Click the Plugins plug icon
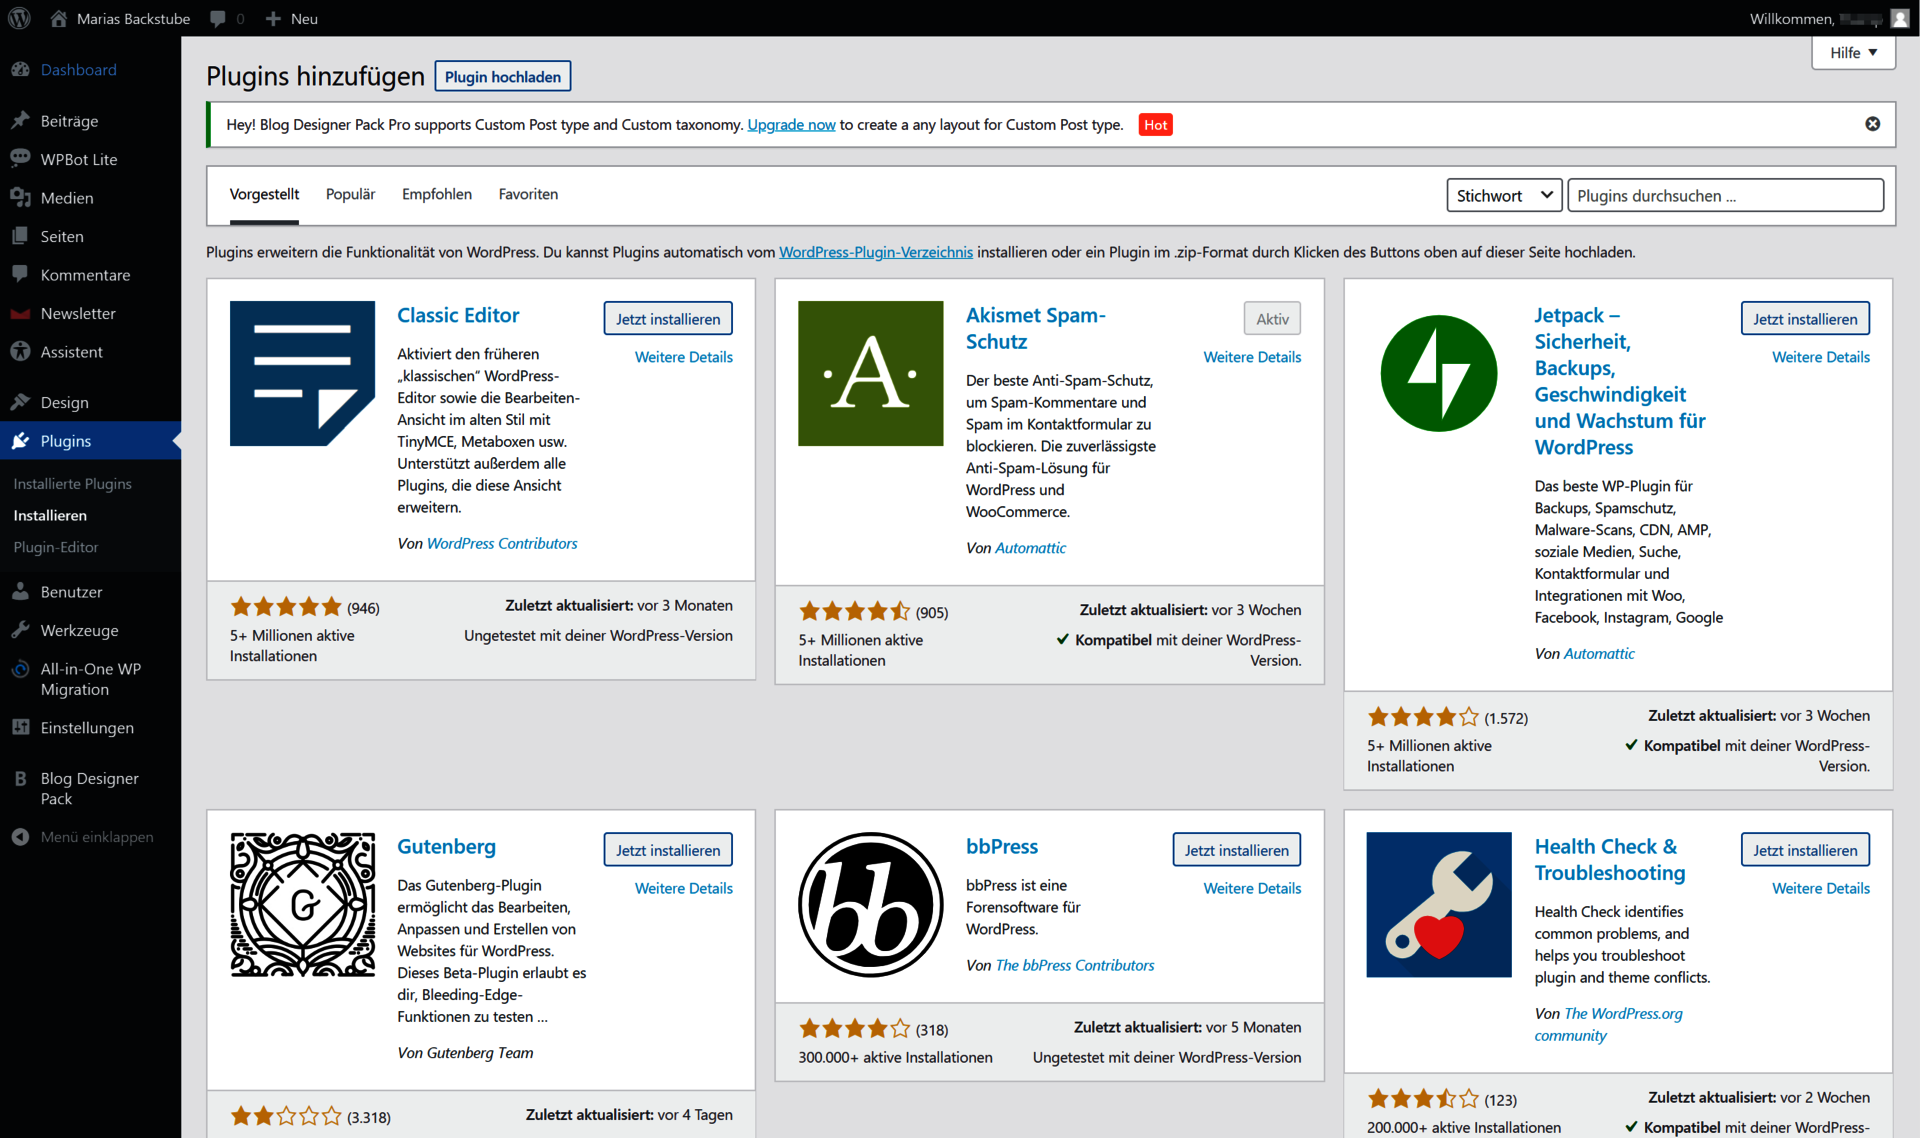The image size is (1920, 1138). pos(20,441)
